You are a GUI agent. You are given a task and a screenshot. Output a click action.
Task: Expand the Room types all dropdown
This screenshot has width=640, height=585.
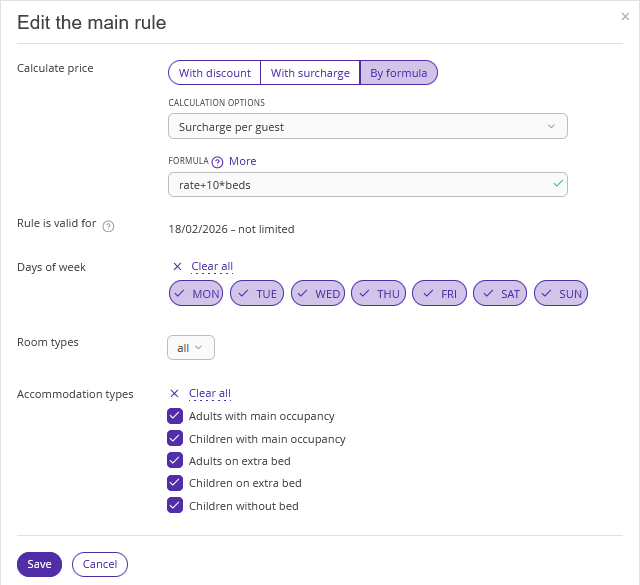[190, 348]
